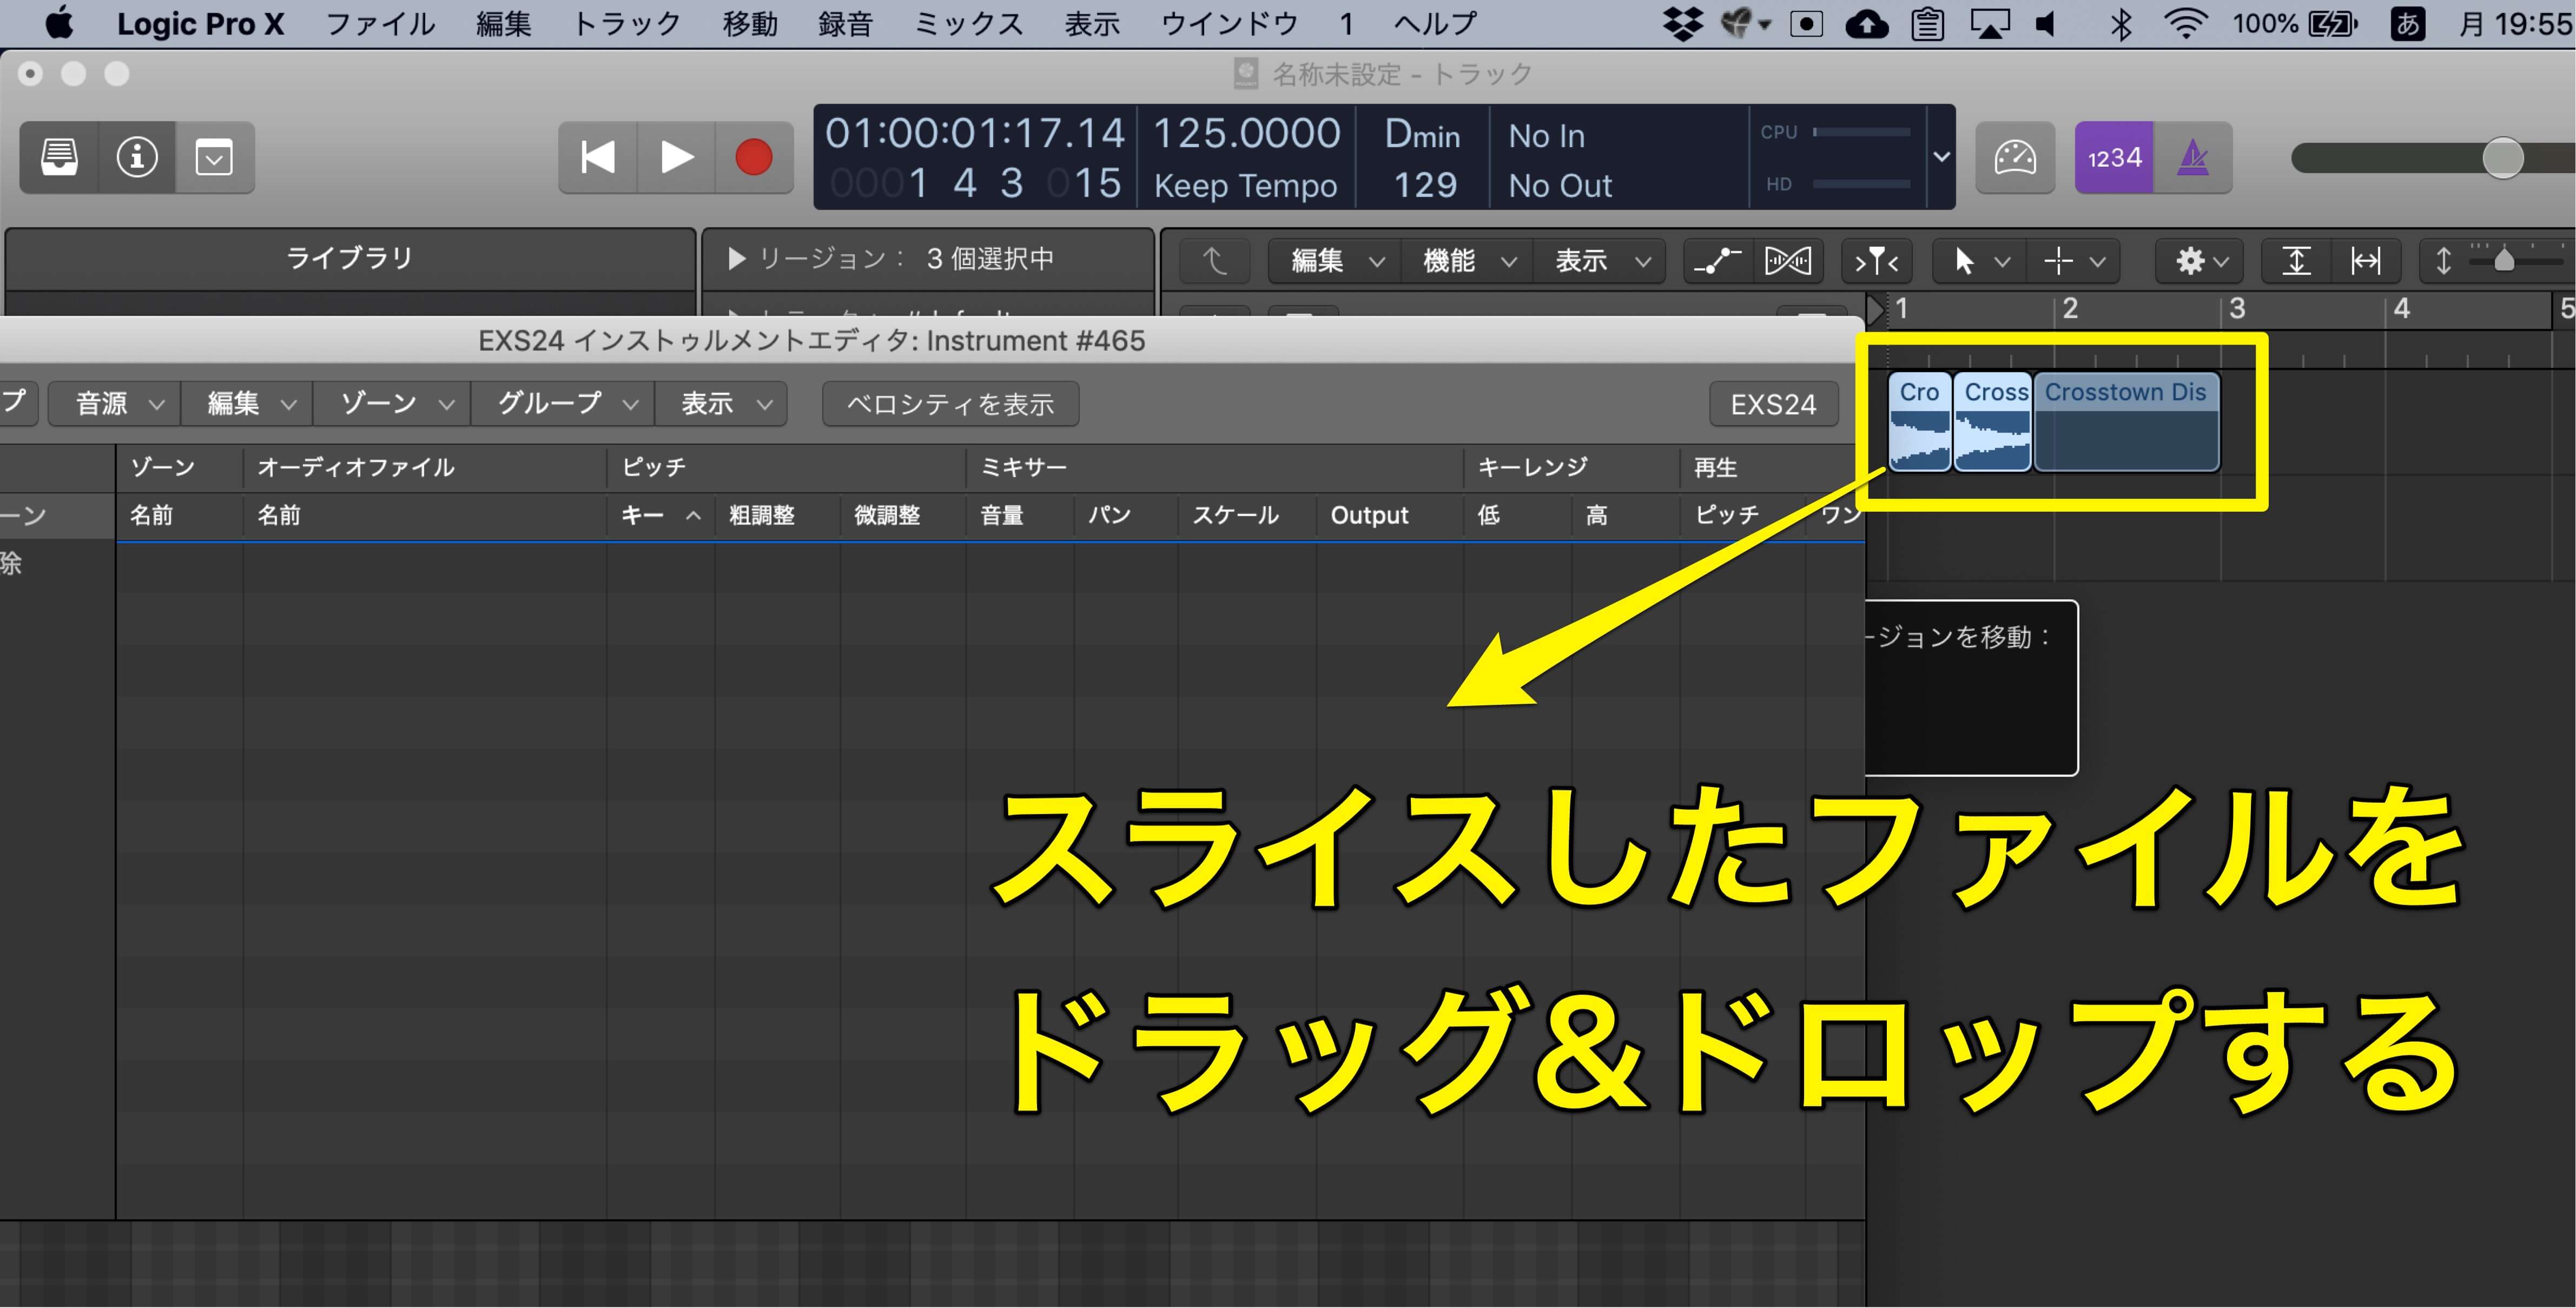Click the red Record button
Screen dimensions: 2576x1308
pos(754,158)
